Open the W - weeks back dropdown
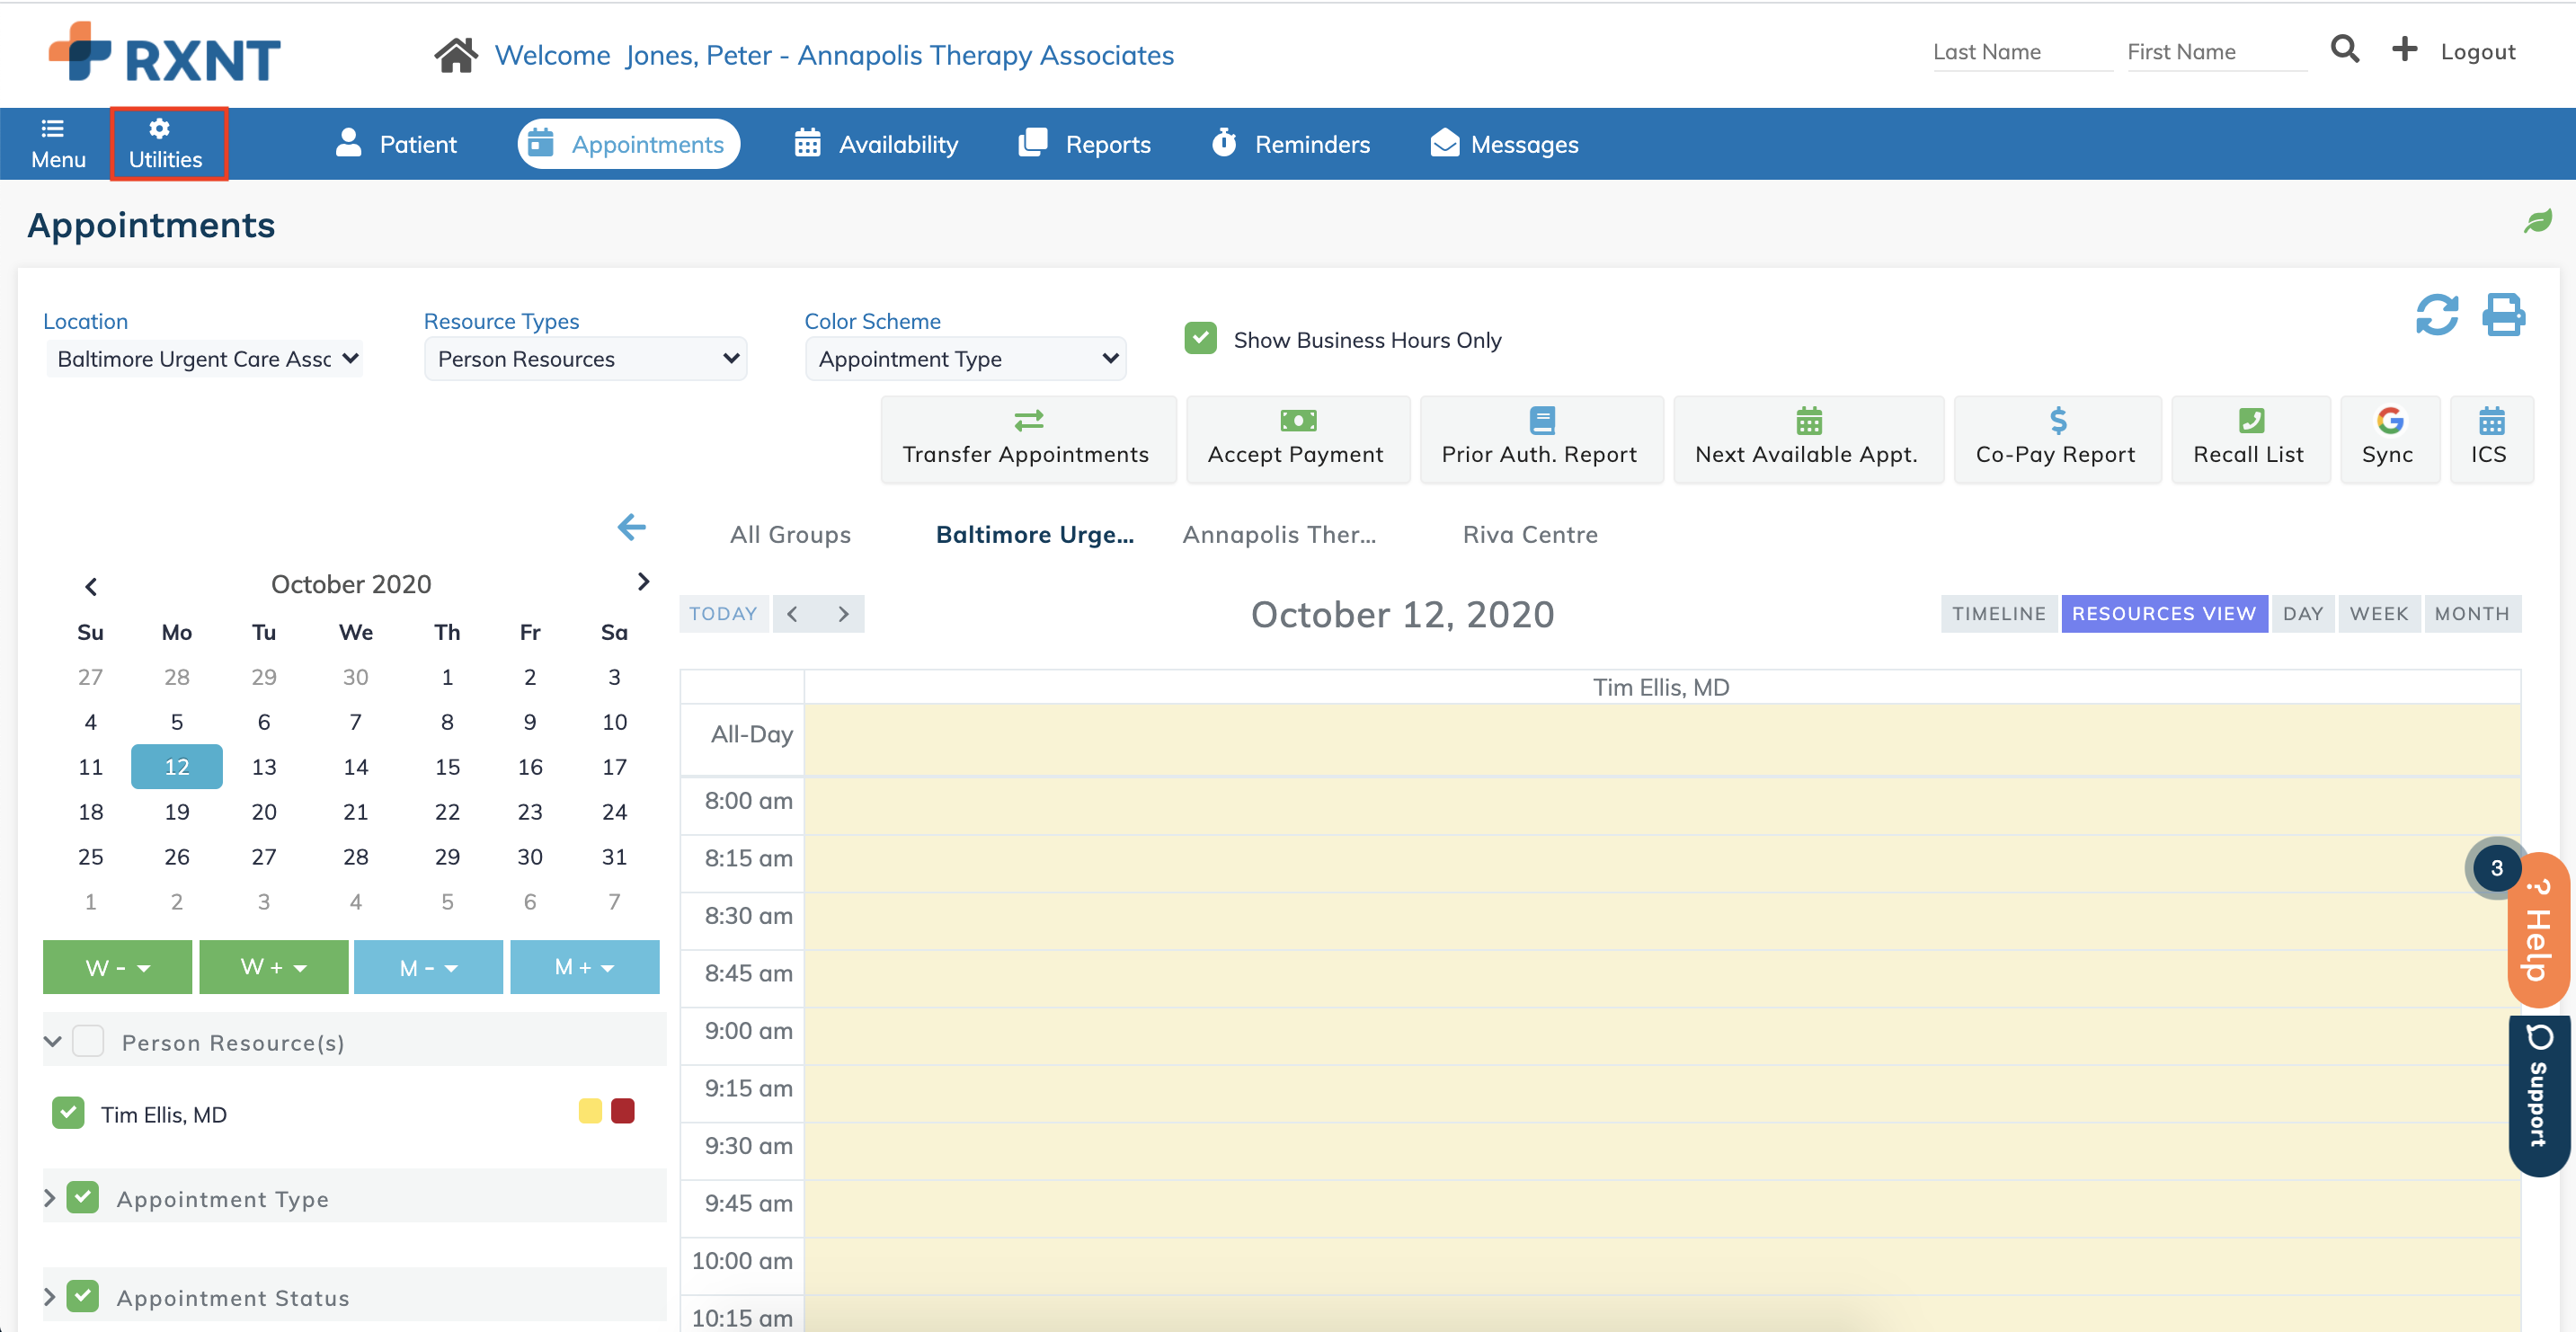This screenshot has width=2576, height=1332. (x=118, y=967)
